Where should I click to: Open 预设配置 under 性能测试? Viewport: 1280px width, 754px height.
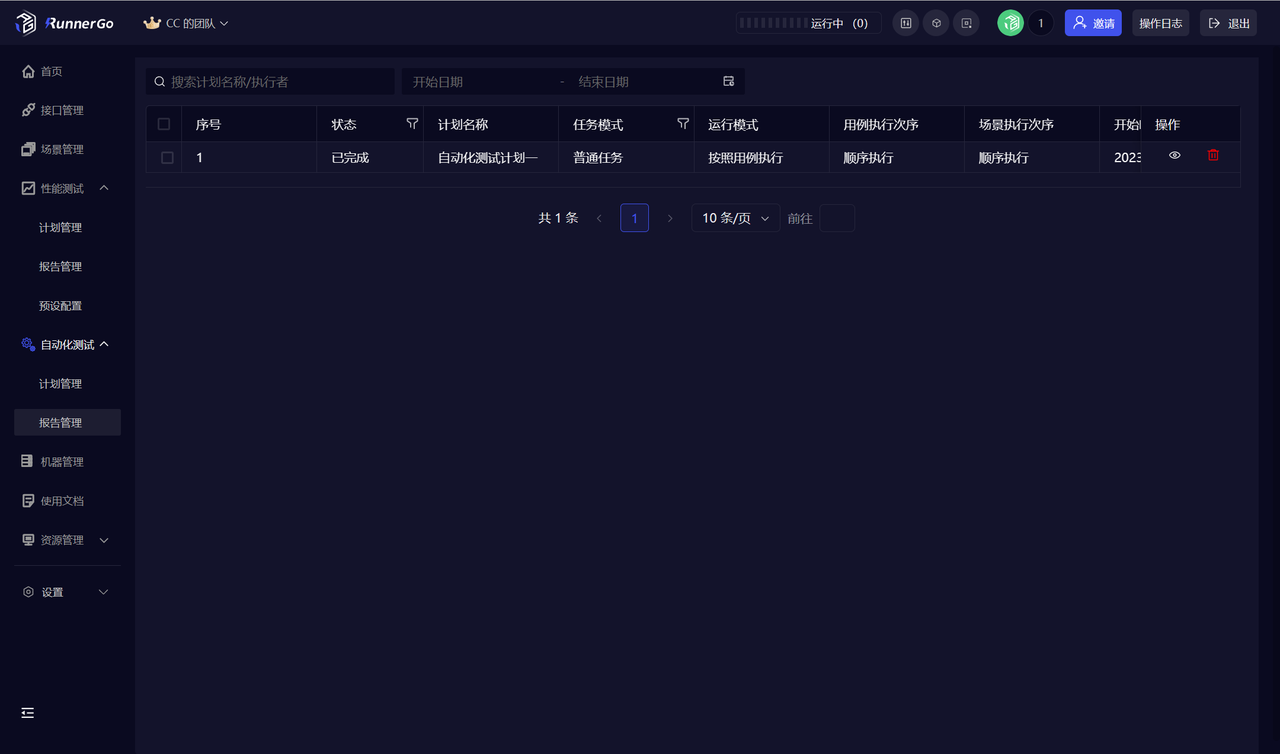click(62, 305)
